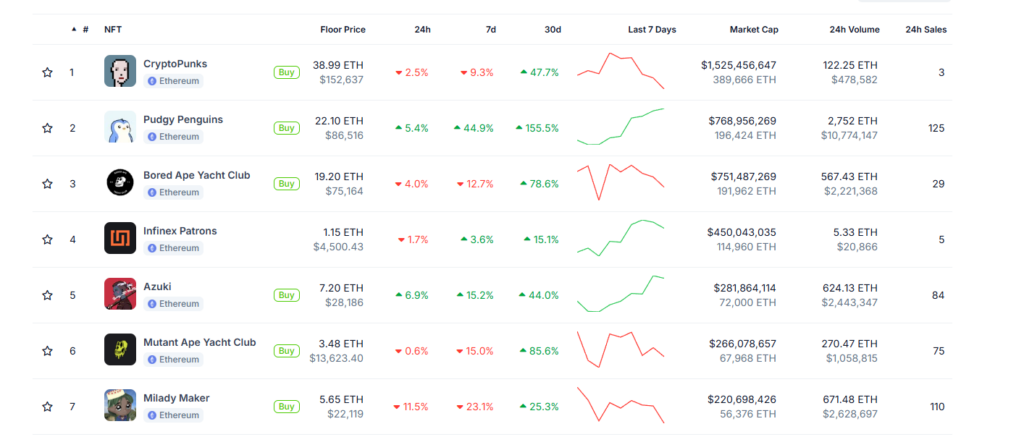Open the Azuki collection avatar
Viewport: 1024px width, 437px height.
click(x=120, y=294)
